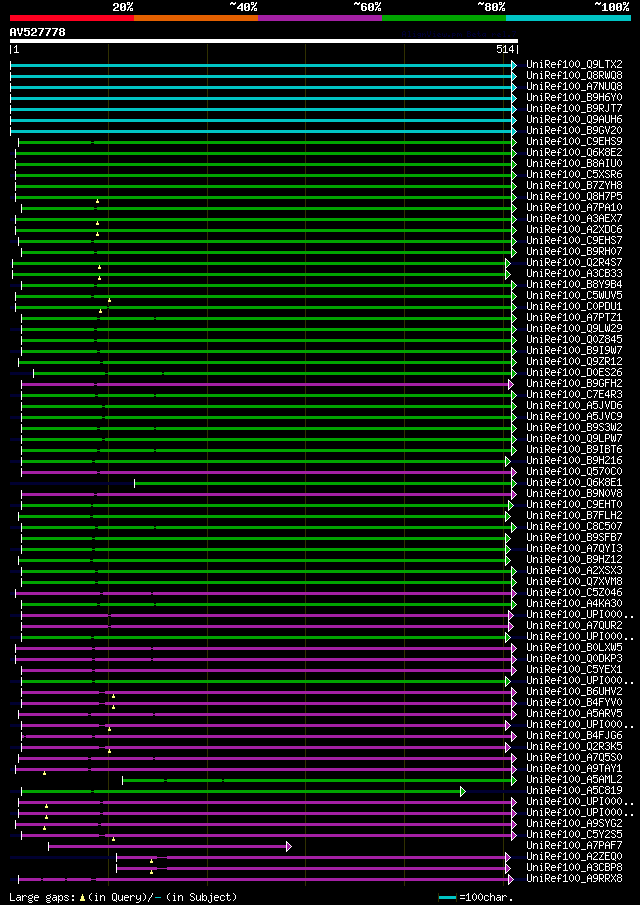Click the yellow gap marker under the A2ZEQ0 bar
Screen dimensions: 640x905
[152, 861]
